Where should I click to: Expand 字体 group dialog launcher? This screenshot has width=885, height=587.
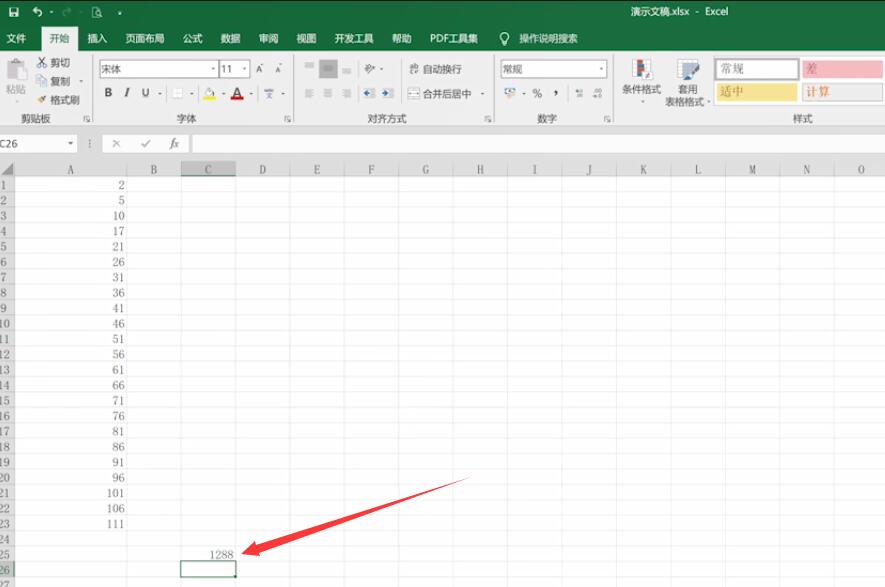(x=287, y=119)
